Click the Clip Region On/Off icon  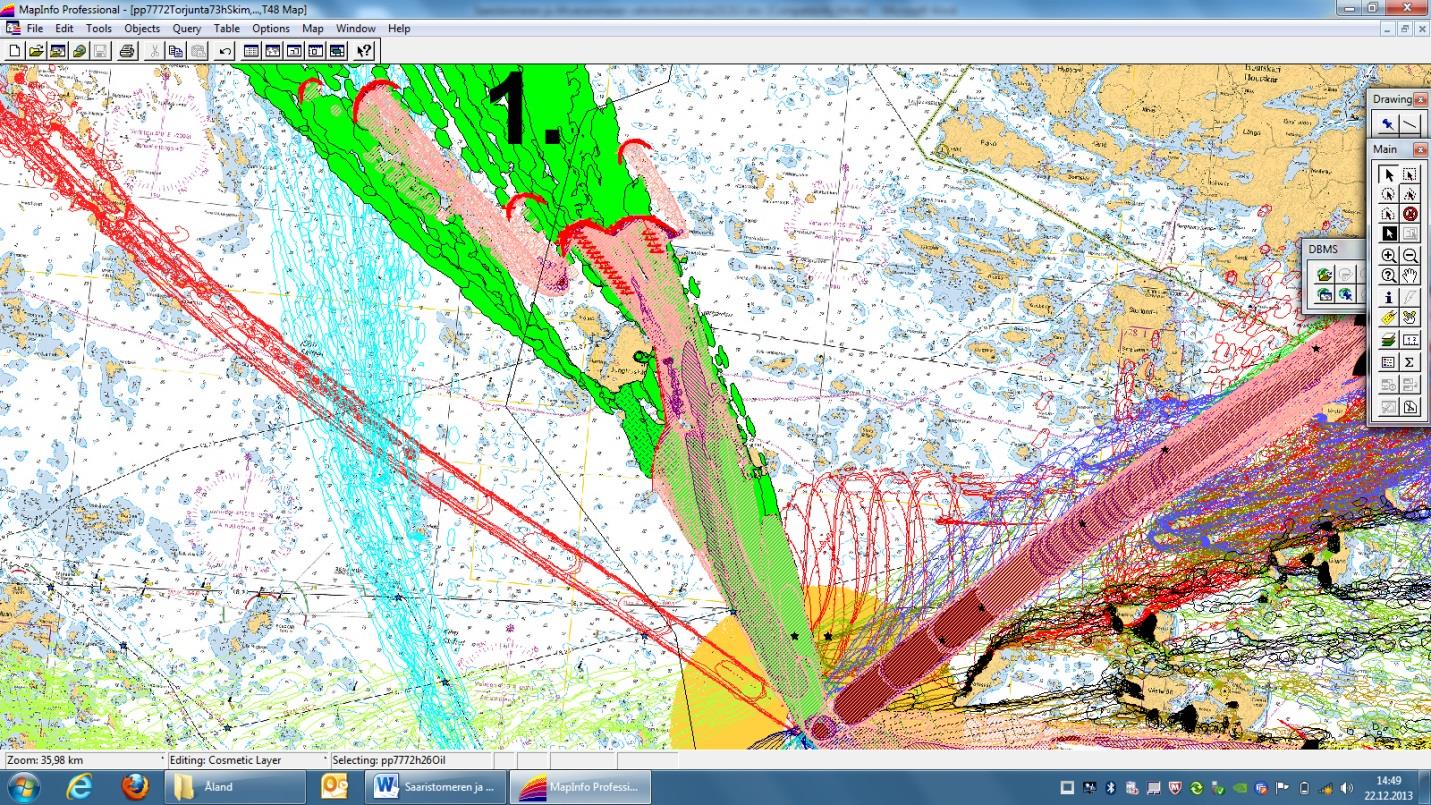point(1410,407)
